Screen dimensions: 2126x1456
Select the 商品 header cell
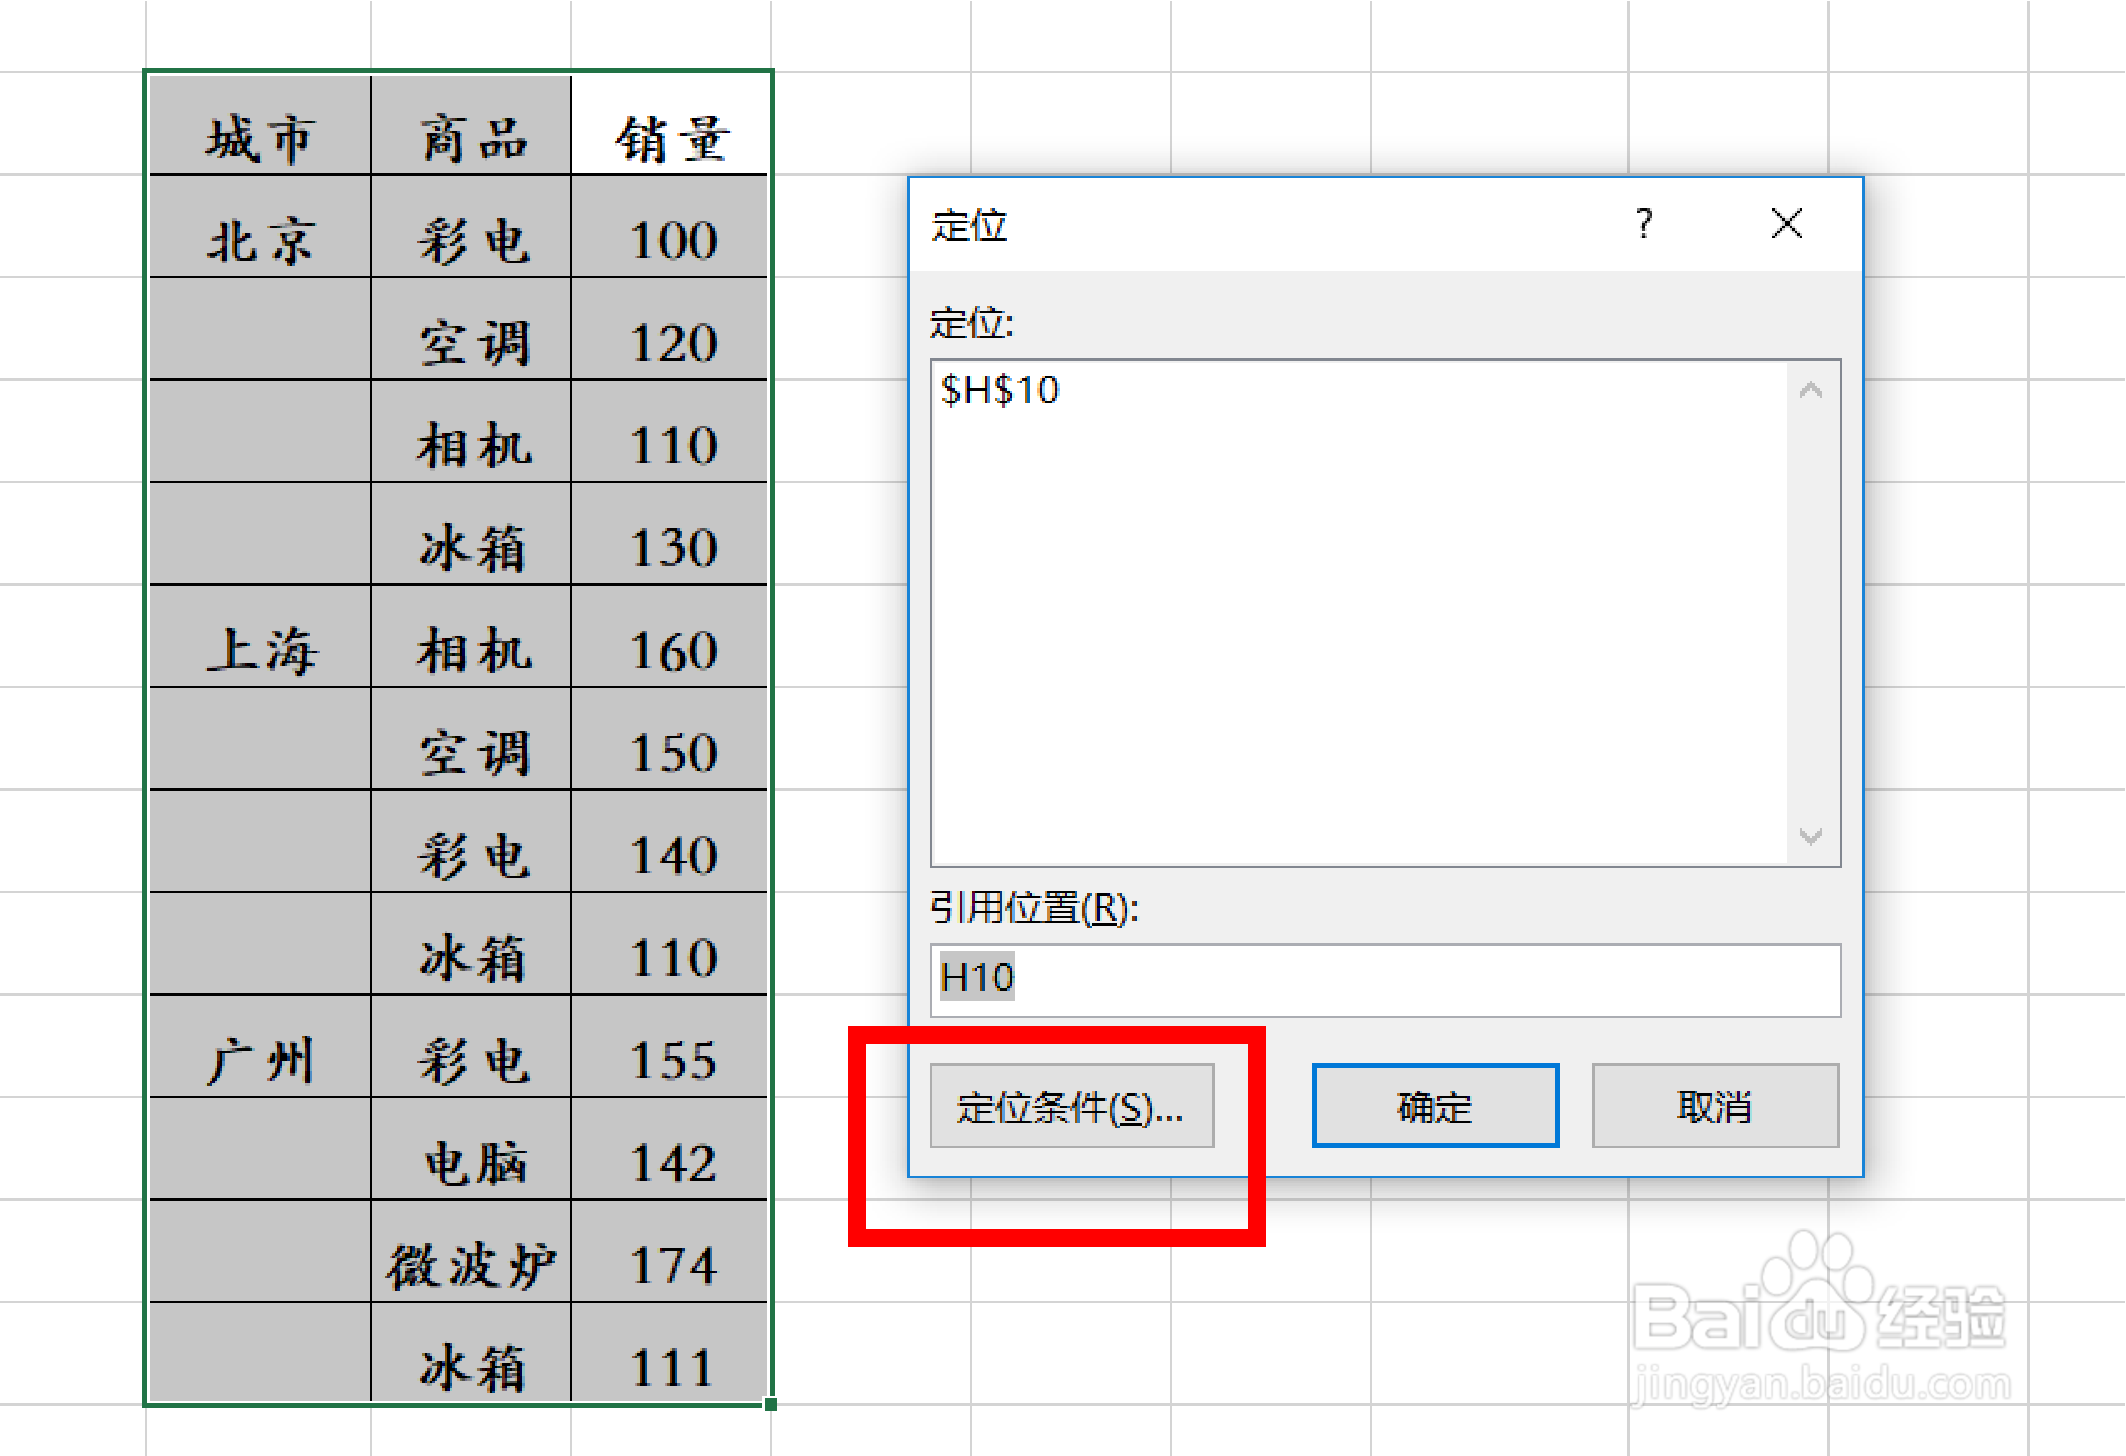pos(472,137)
